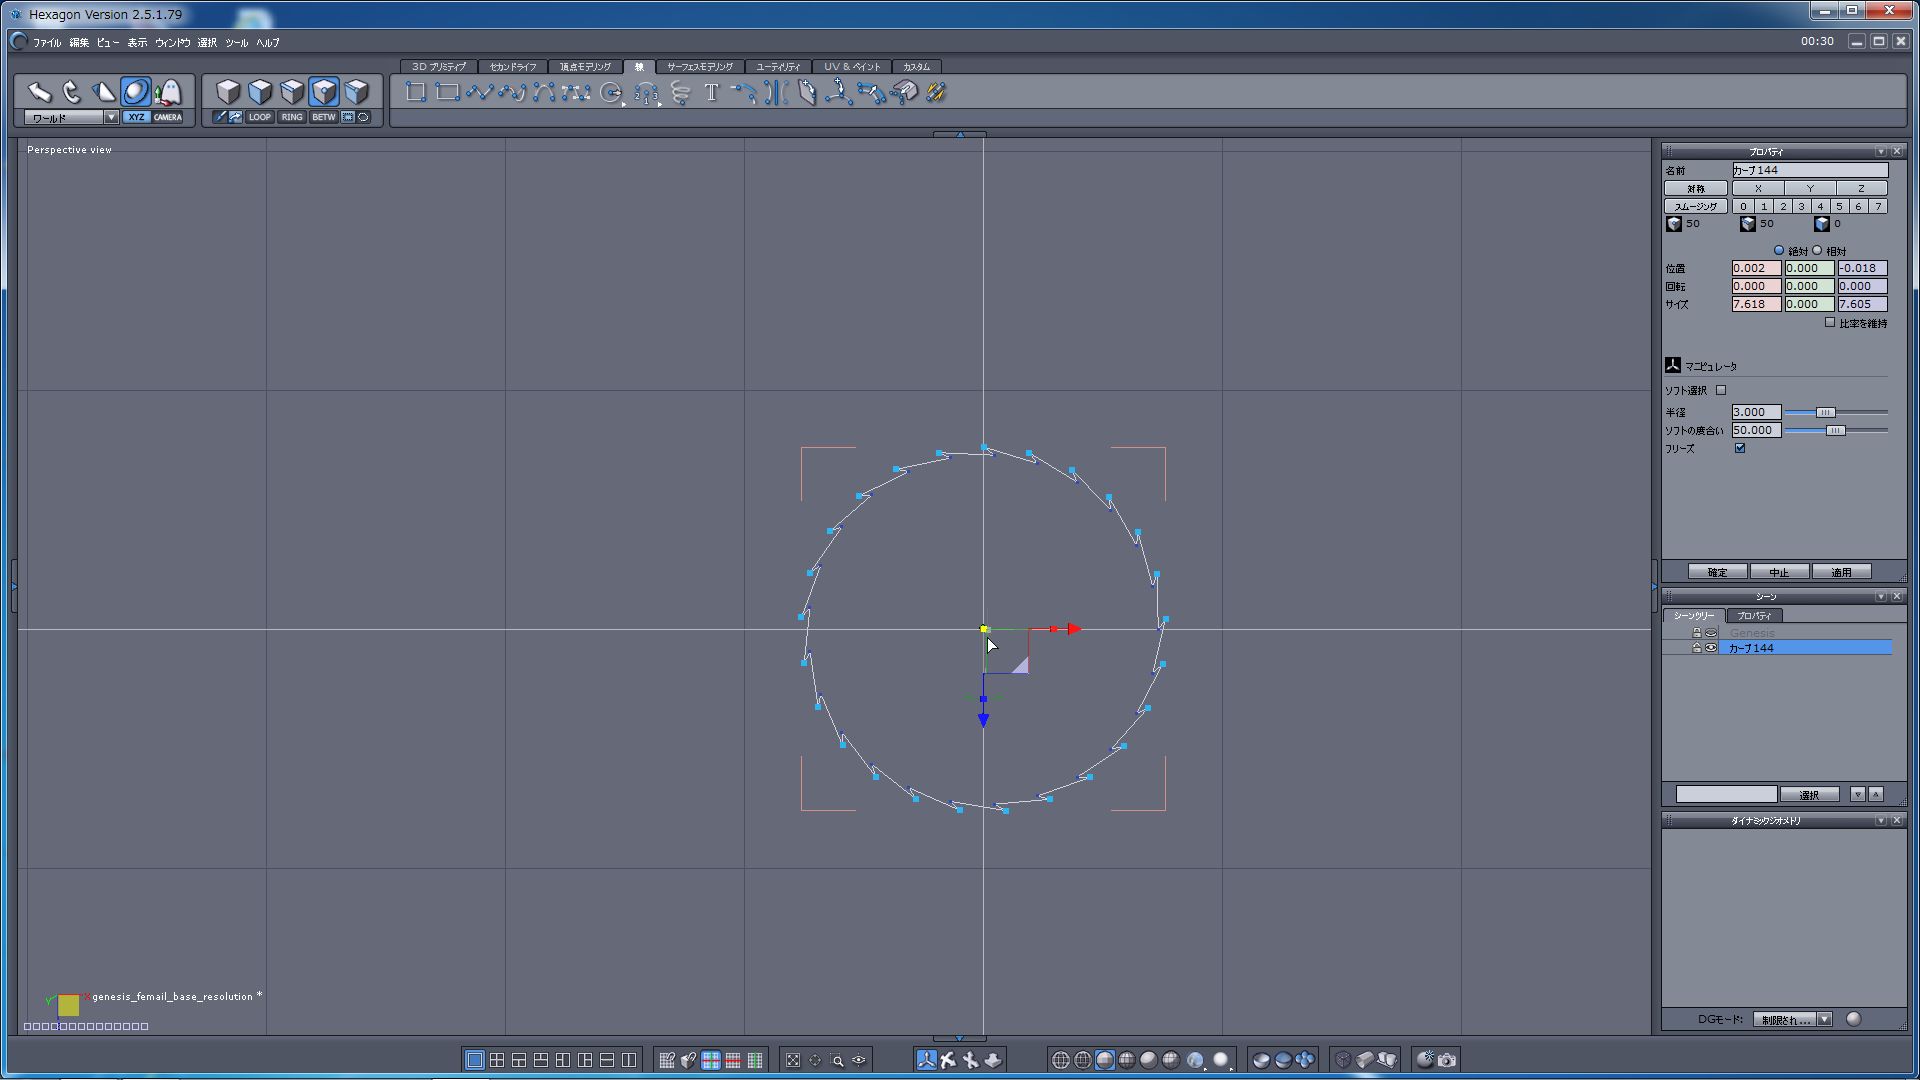
Task: Activate the Rotate manipulator tool
Action: coord(71,92)
